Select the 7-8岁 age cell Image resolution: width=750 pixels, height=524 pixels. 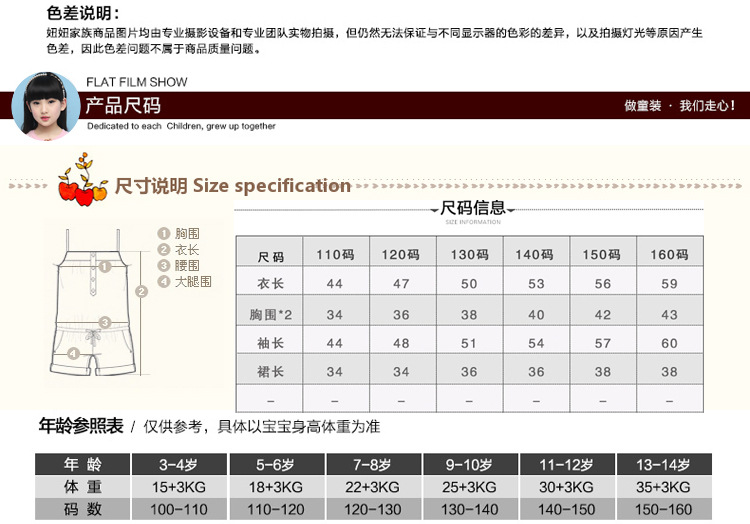pos(373,464)
